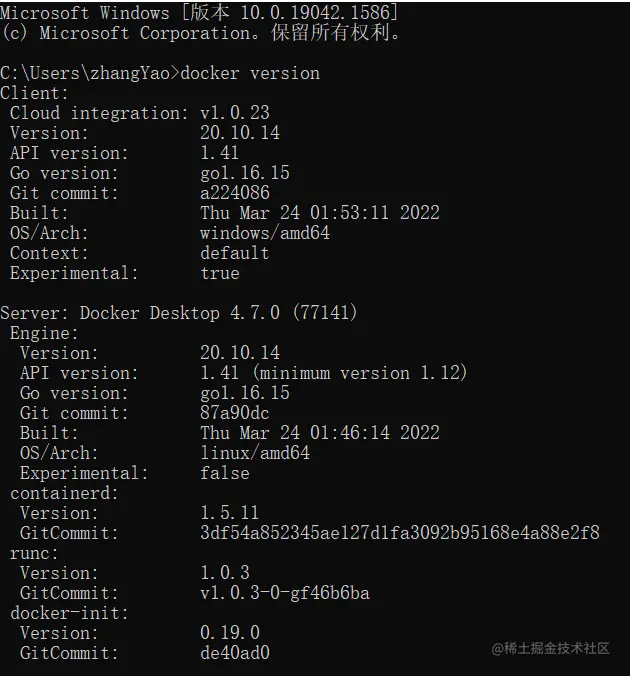630x676 pixels.
Task: Click the Server build date ending 01:46:14 2022
Action: click(x=319, y=433)
